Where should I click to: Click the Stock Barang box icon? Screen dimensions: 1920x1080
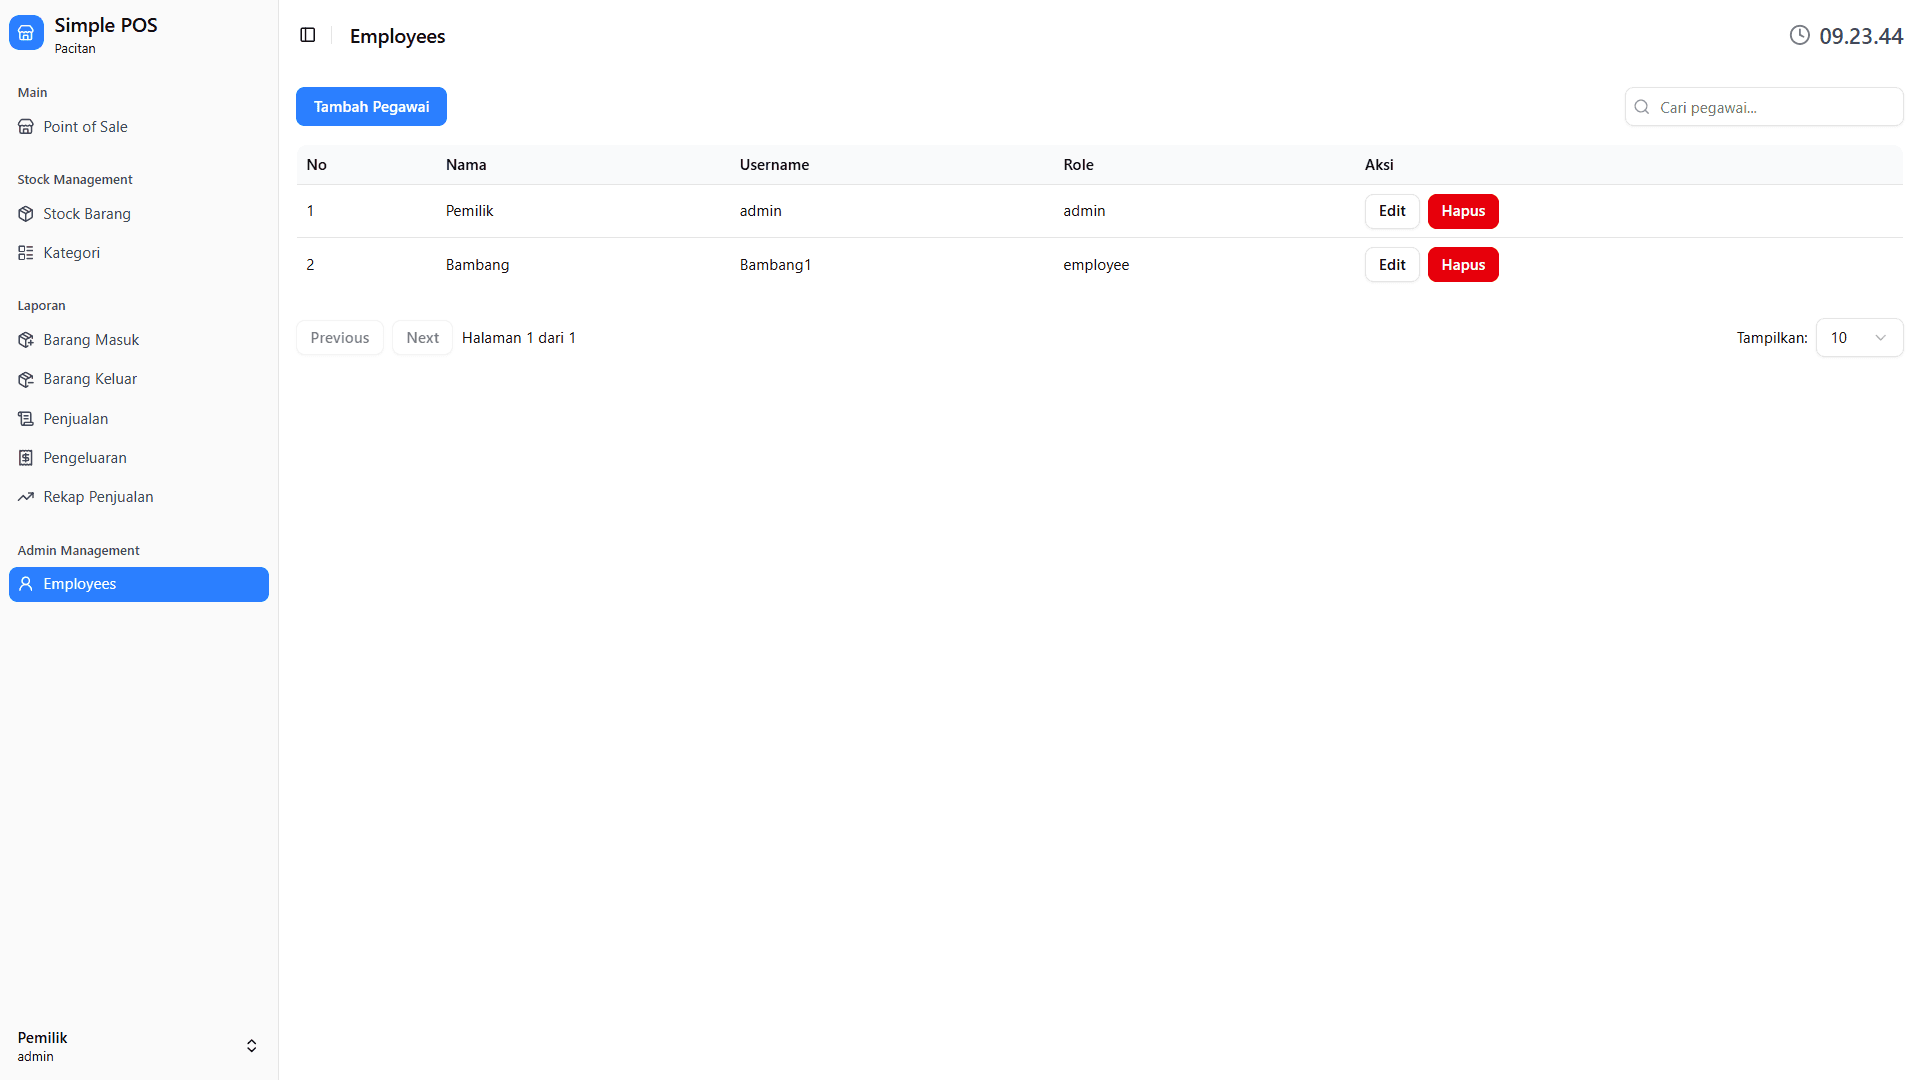tap(26, 214)
